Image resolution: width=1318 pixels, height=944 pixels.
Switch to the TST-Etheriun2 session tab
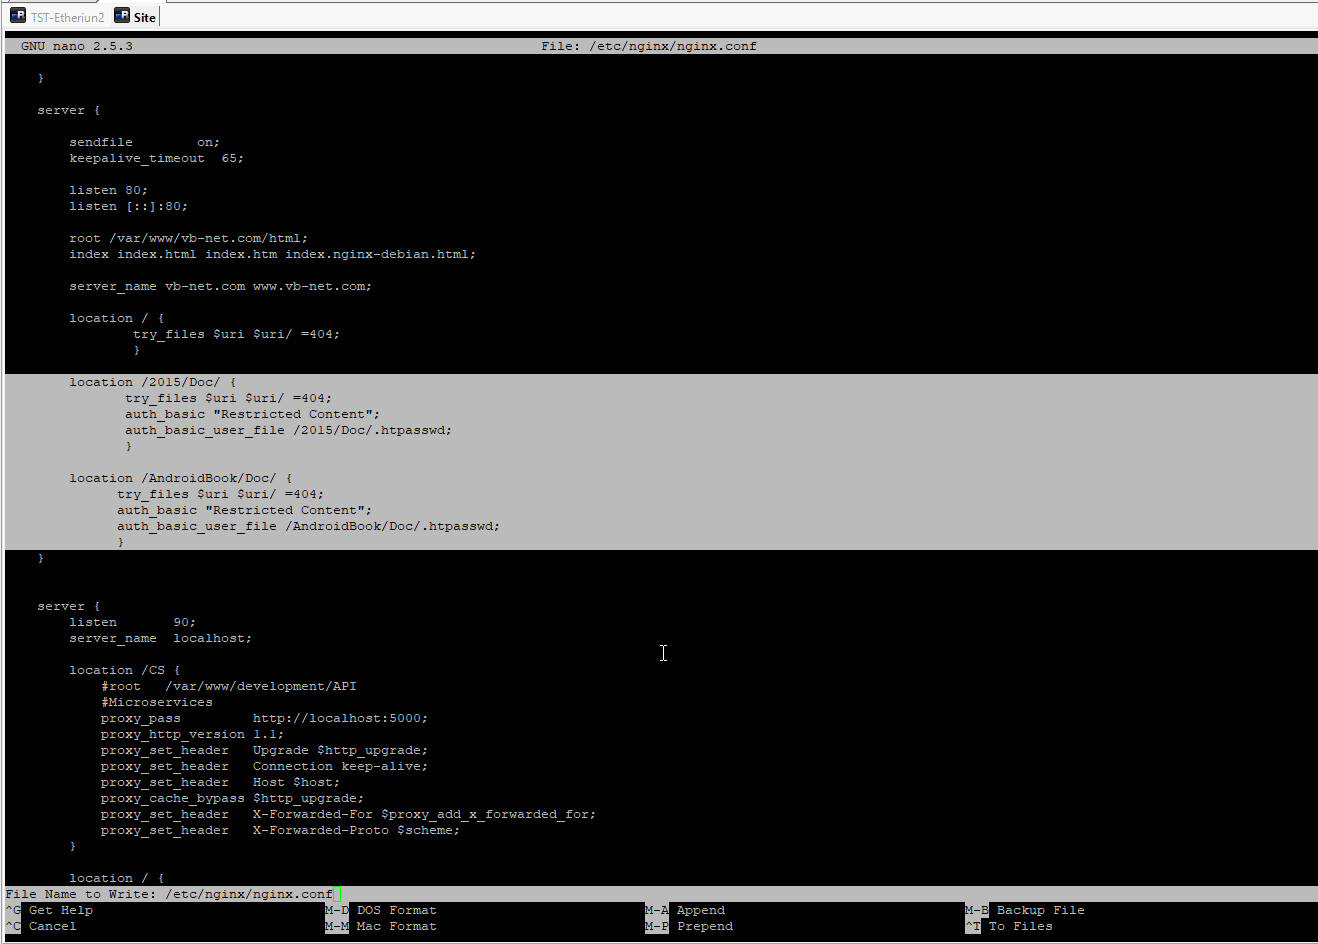tap(57, 17)
